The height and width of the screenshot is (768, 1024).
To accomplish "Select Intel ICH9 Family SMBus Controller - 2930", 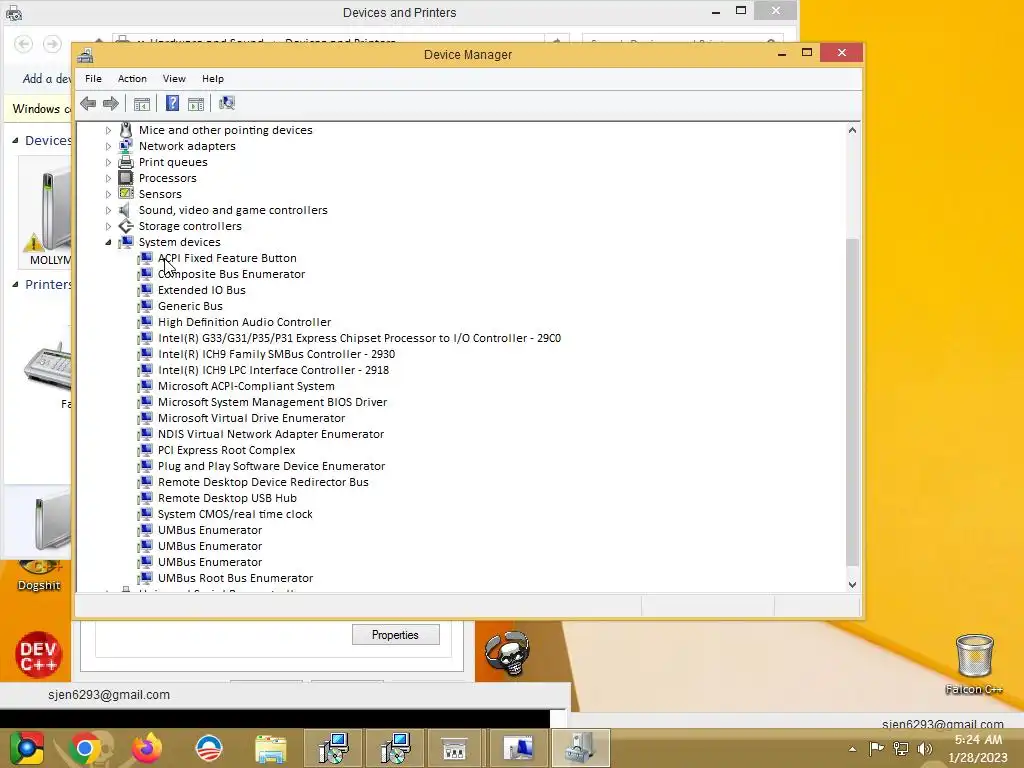I will tap(276, 354).
